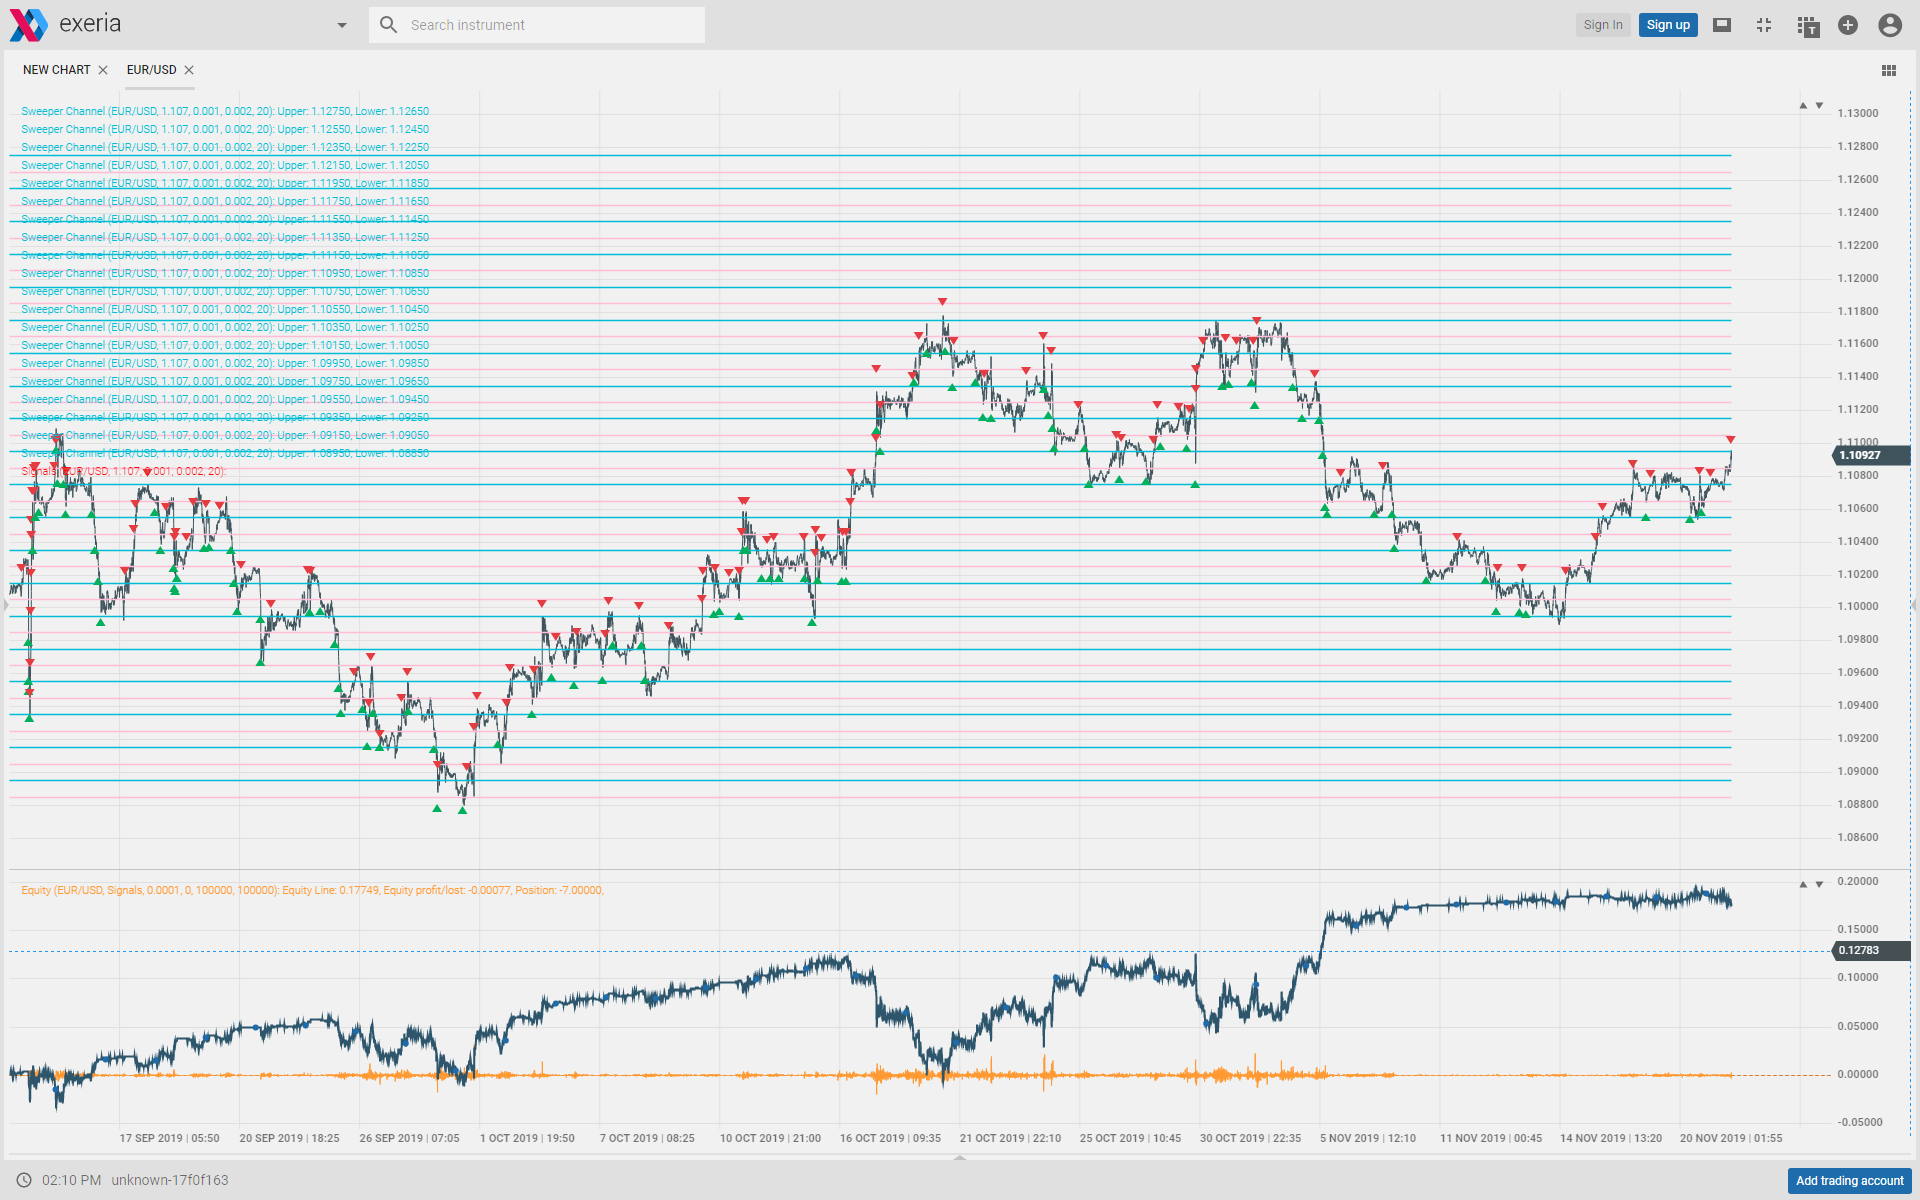Open the dropdown arrow beside exeria
This screenshot has width=1920, height=1200.
point(342,25)
